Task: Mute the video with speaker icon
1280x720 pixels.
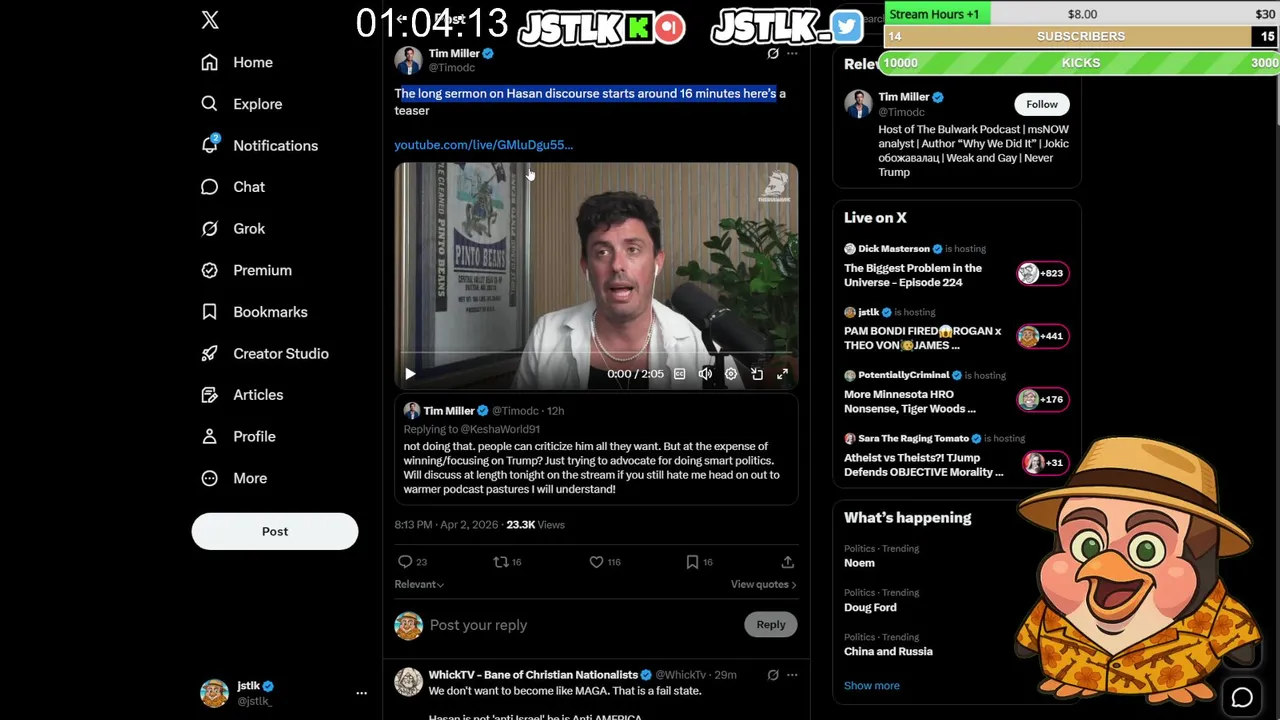Action: pos(705,374)
